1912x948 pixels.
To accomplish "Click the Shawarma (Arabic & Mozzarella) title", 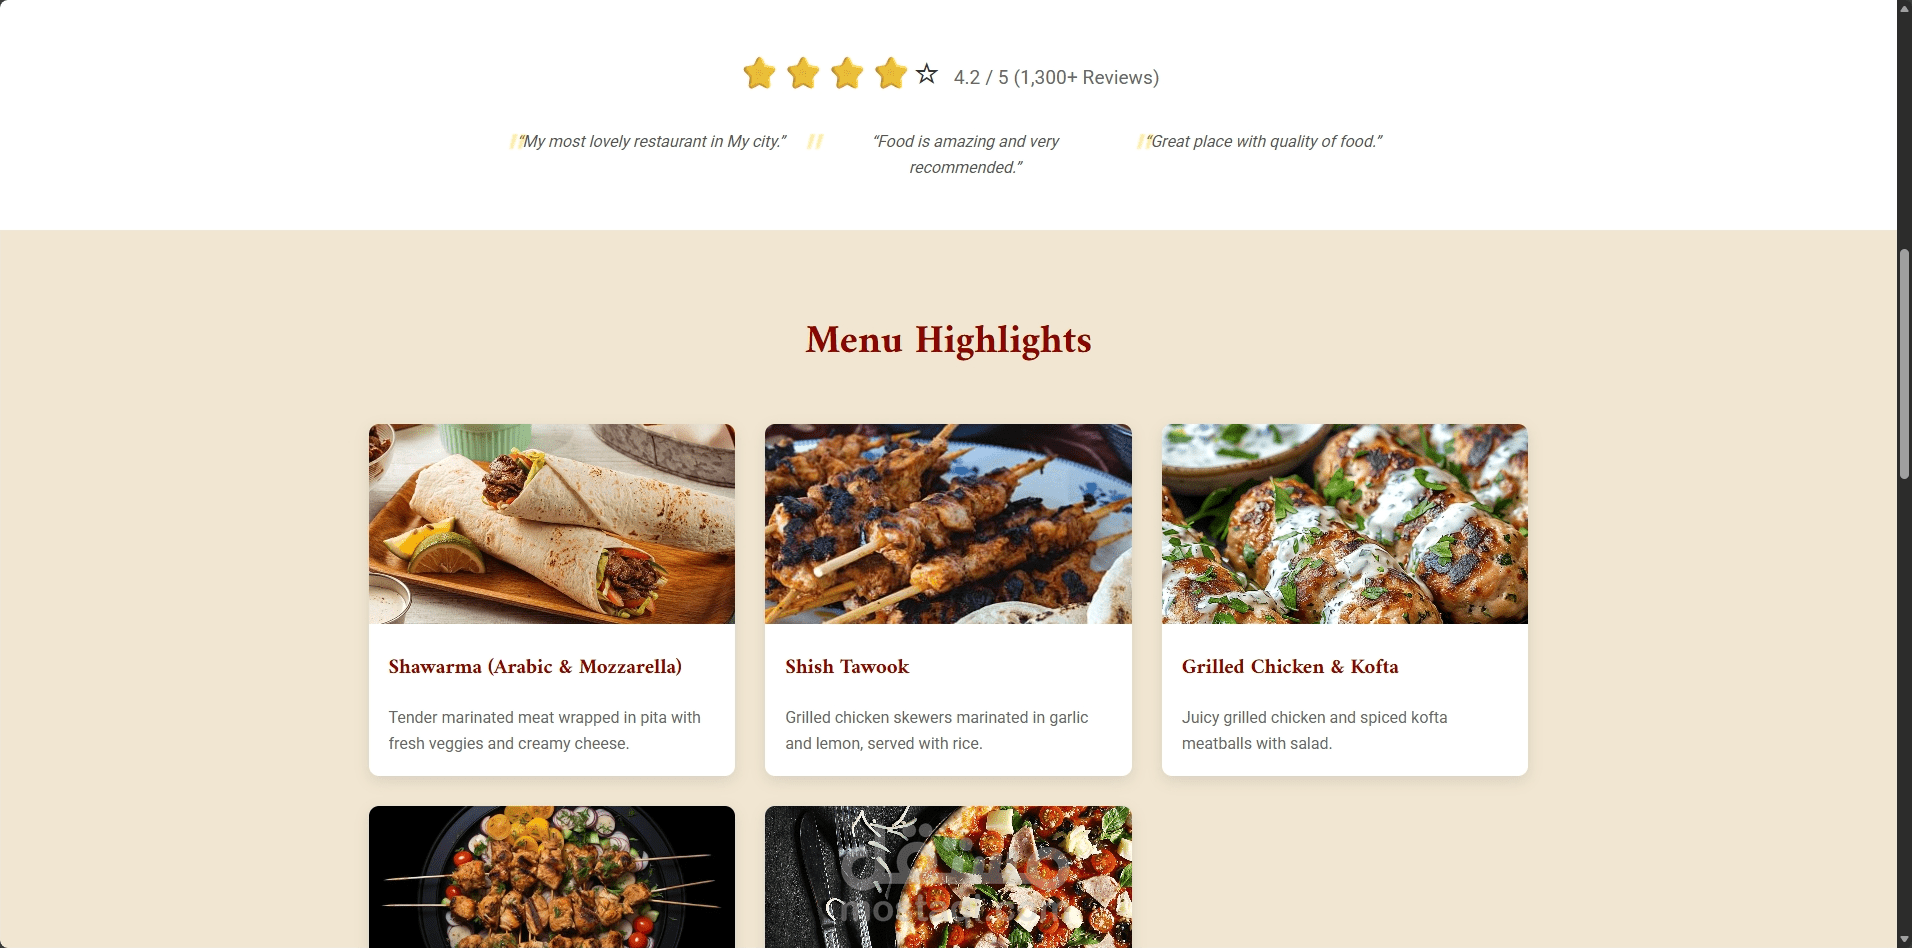I will 535,667.
